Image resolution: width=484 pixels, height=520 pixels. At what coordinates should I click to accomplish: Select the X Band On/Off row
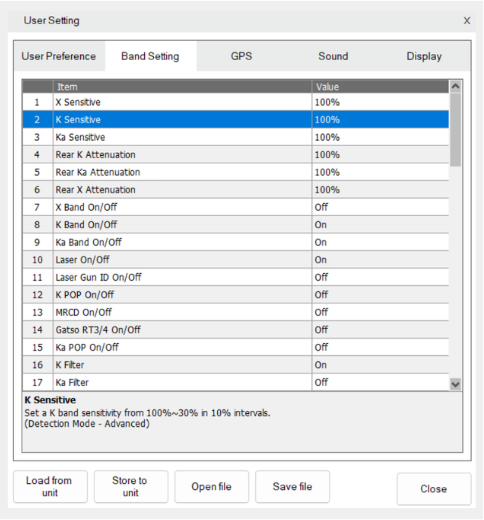click(x=236, y=207)
